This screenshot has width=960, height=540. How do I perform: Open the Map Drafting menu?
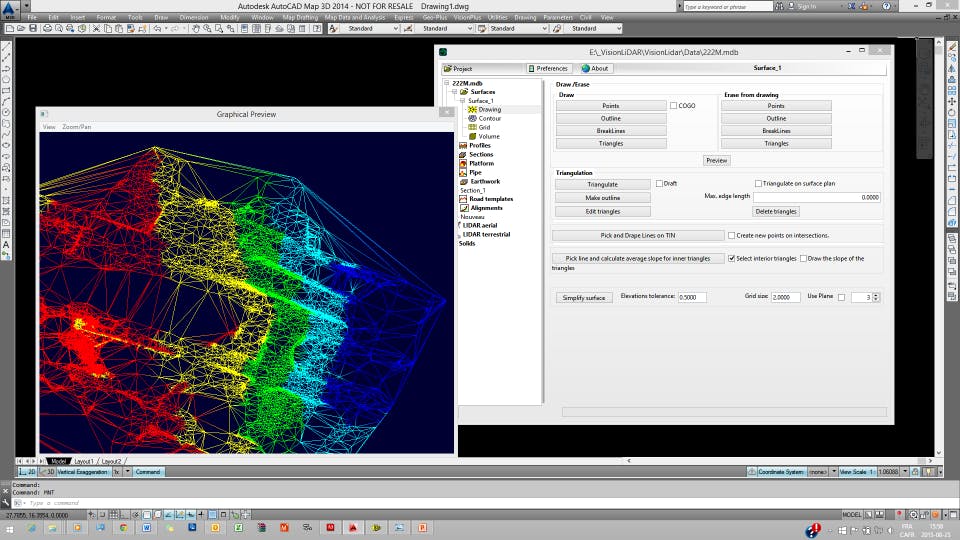coord(300,17)
